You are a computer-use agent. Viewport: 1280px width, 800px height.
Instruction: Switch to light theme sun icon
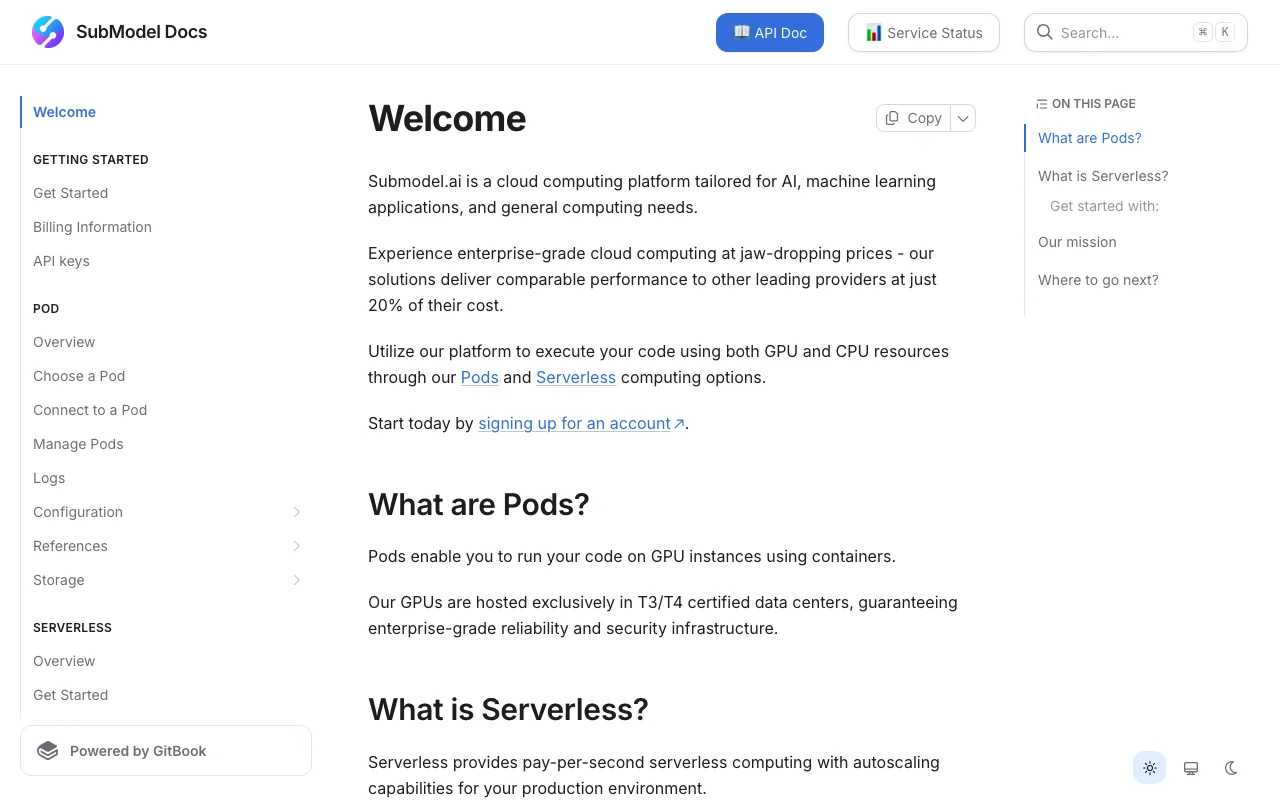(x=1150, y=768)
